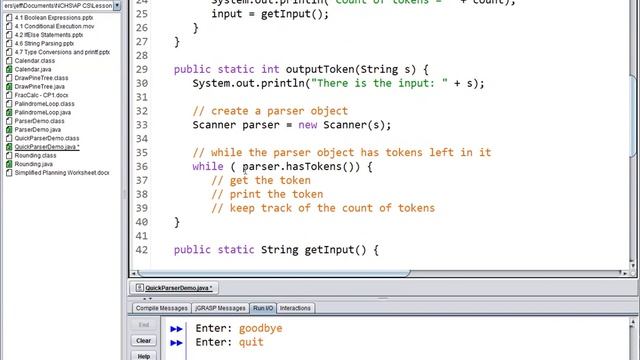
Task: Select 4.1 Conditional Execution.mov file
Action: click(54, 26)
